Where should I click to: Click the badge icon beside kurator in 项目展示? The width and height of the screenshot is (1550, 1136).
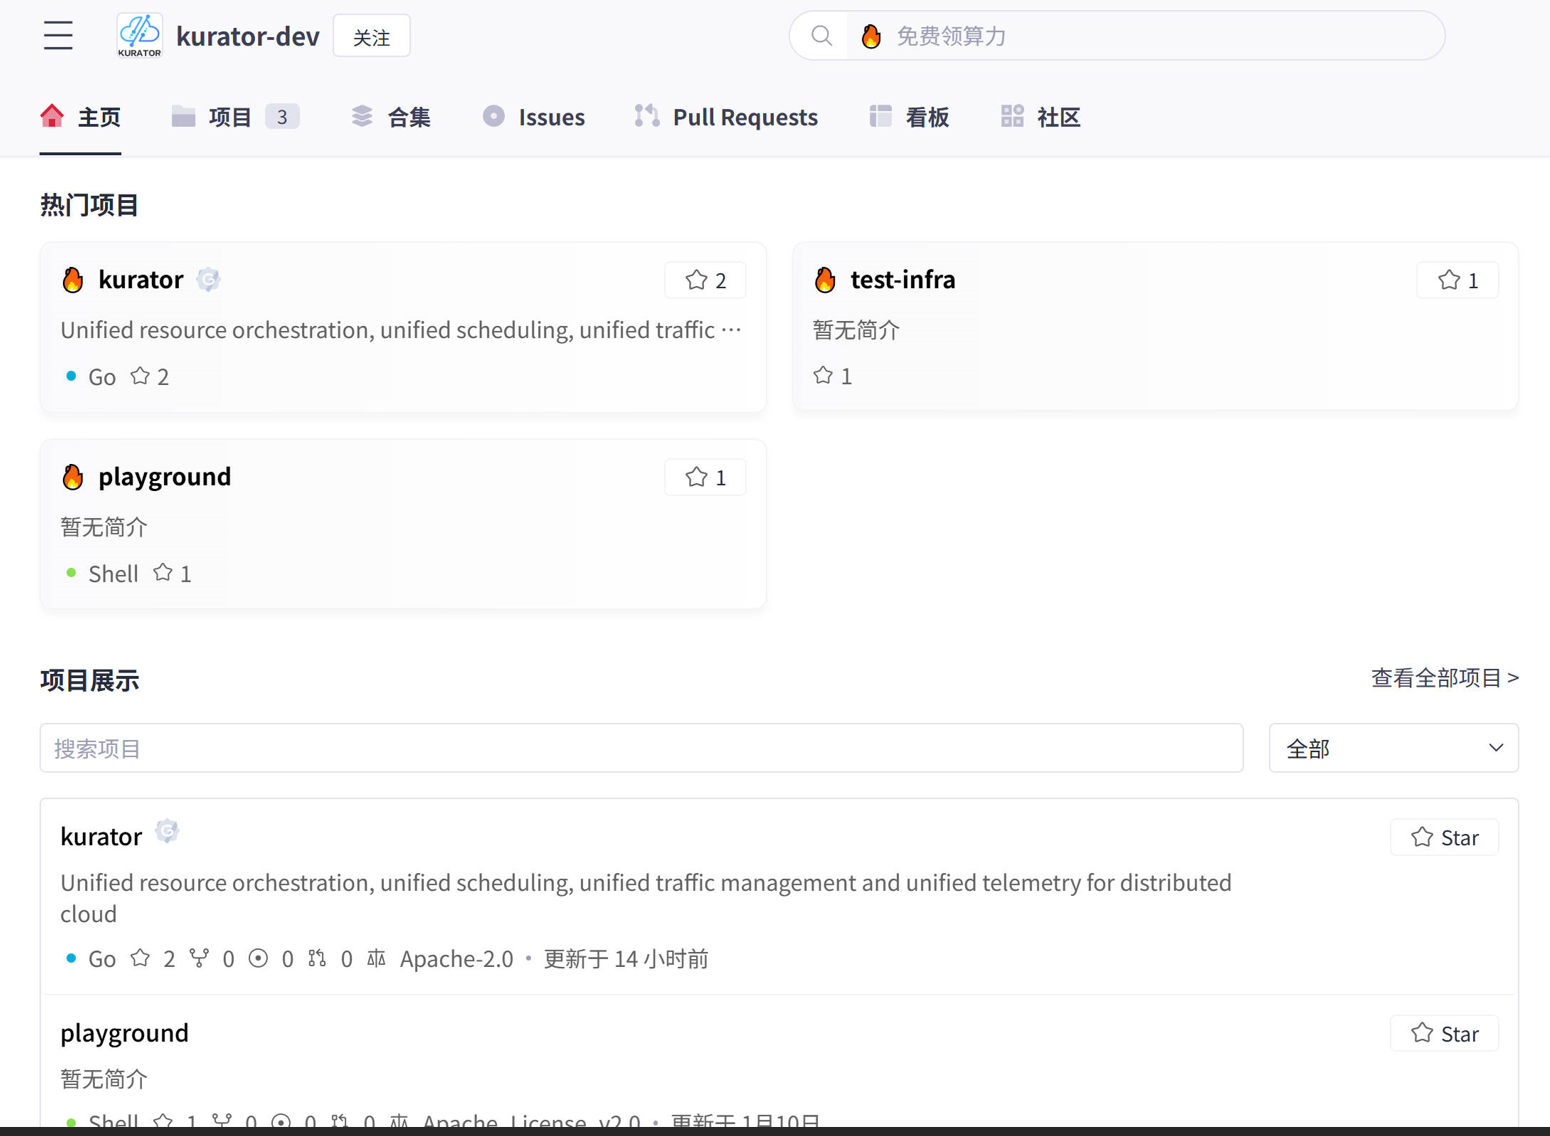point(167,832)
